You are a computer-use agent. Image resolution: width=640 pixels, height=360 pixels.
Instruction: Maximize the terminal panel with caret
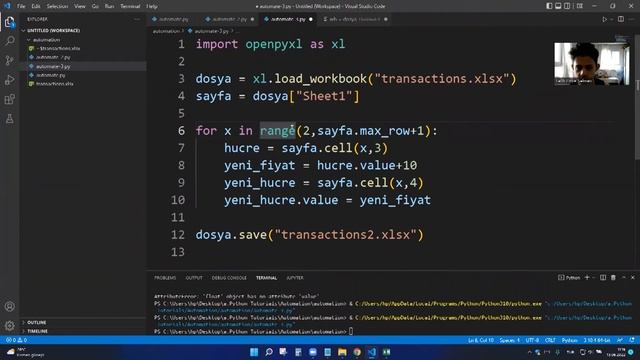(x=624, y=278)
